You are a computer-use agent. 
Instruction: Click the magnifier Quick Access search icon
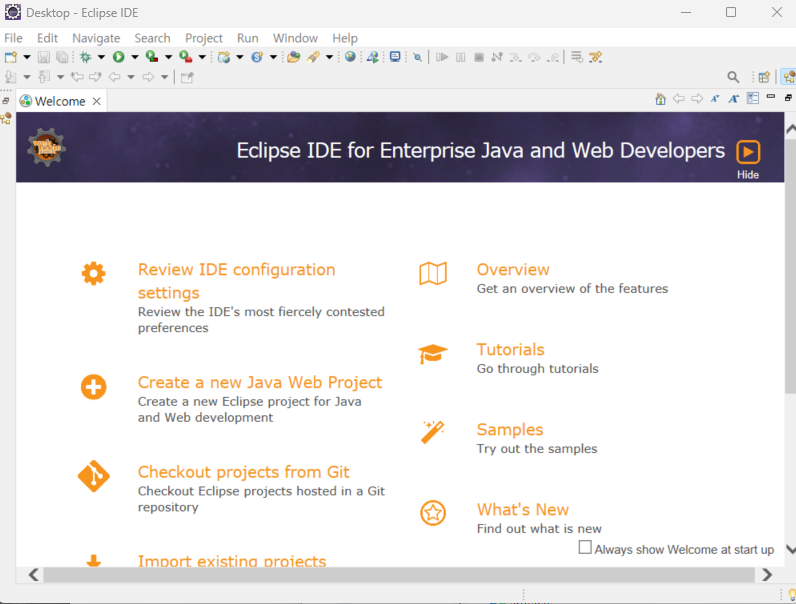(733, 77)
